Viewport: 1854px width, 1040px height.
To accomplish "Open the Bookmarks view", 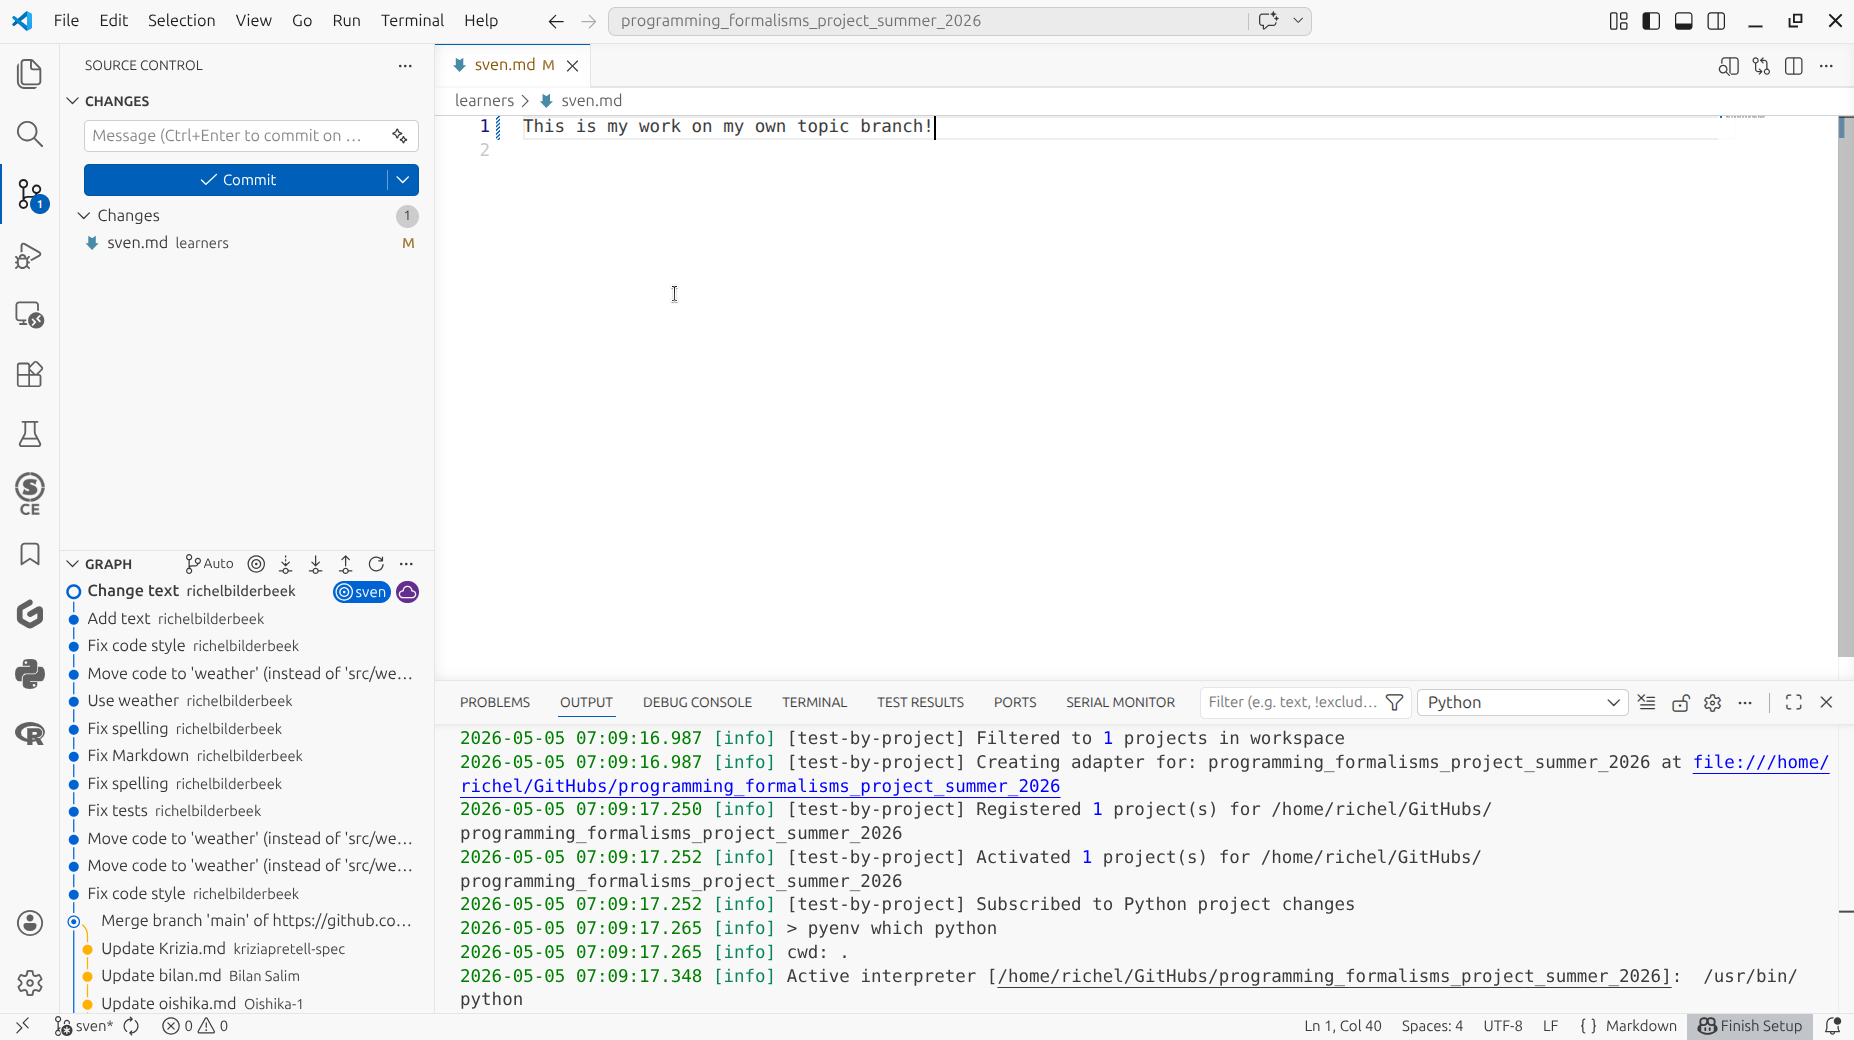I will tap(30, 554).
